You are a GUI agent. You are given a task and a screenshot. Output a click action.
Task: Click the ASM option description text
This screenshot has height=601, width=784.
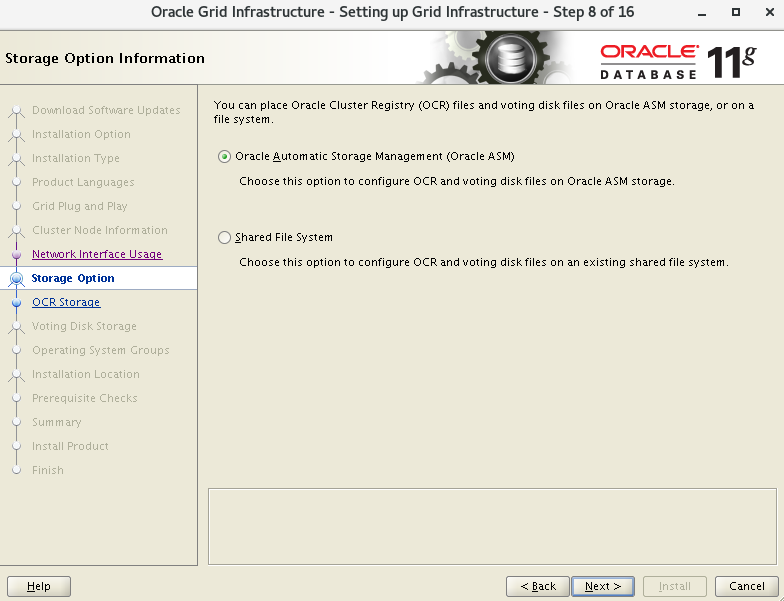click(457, 181)
